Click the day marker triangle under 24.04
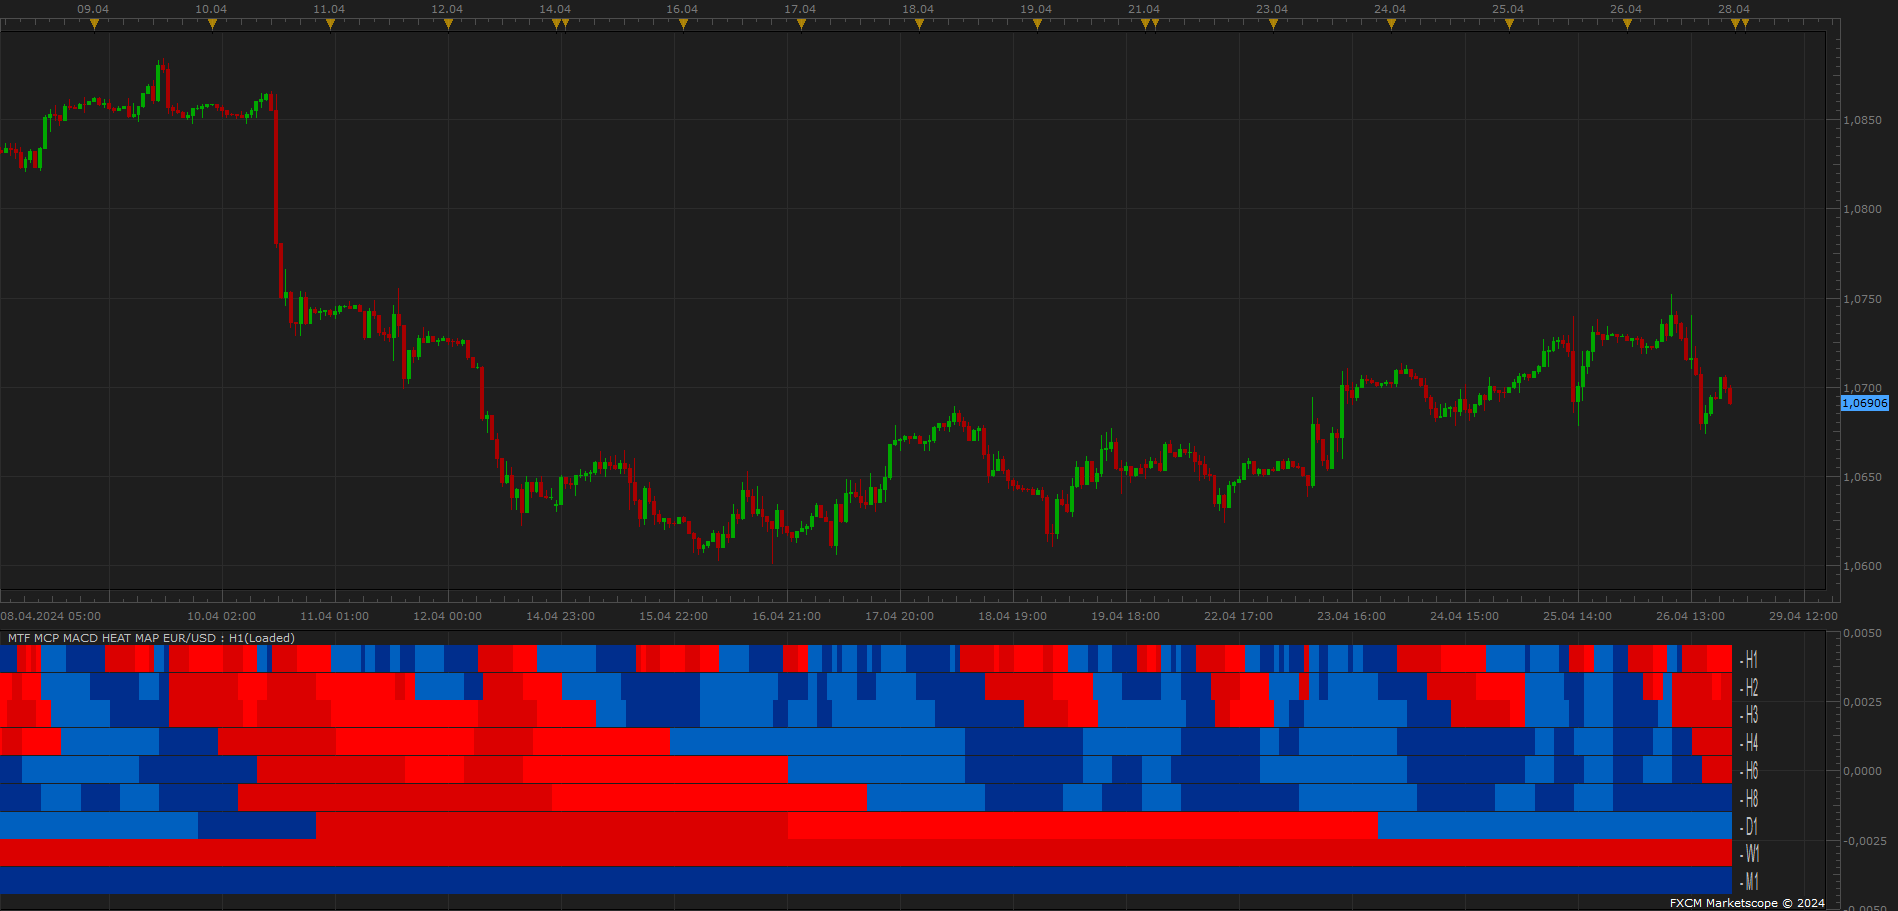 tap(1391, 24)
